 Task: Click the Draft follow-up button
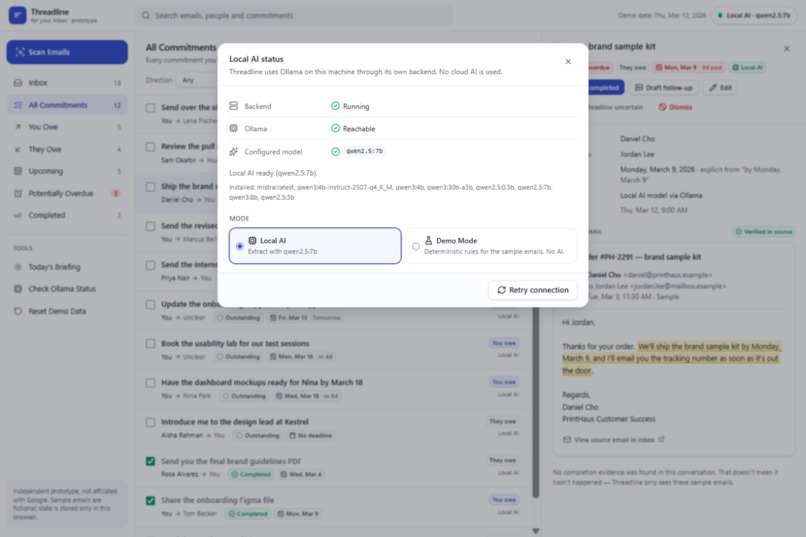click(664, 88)
